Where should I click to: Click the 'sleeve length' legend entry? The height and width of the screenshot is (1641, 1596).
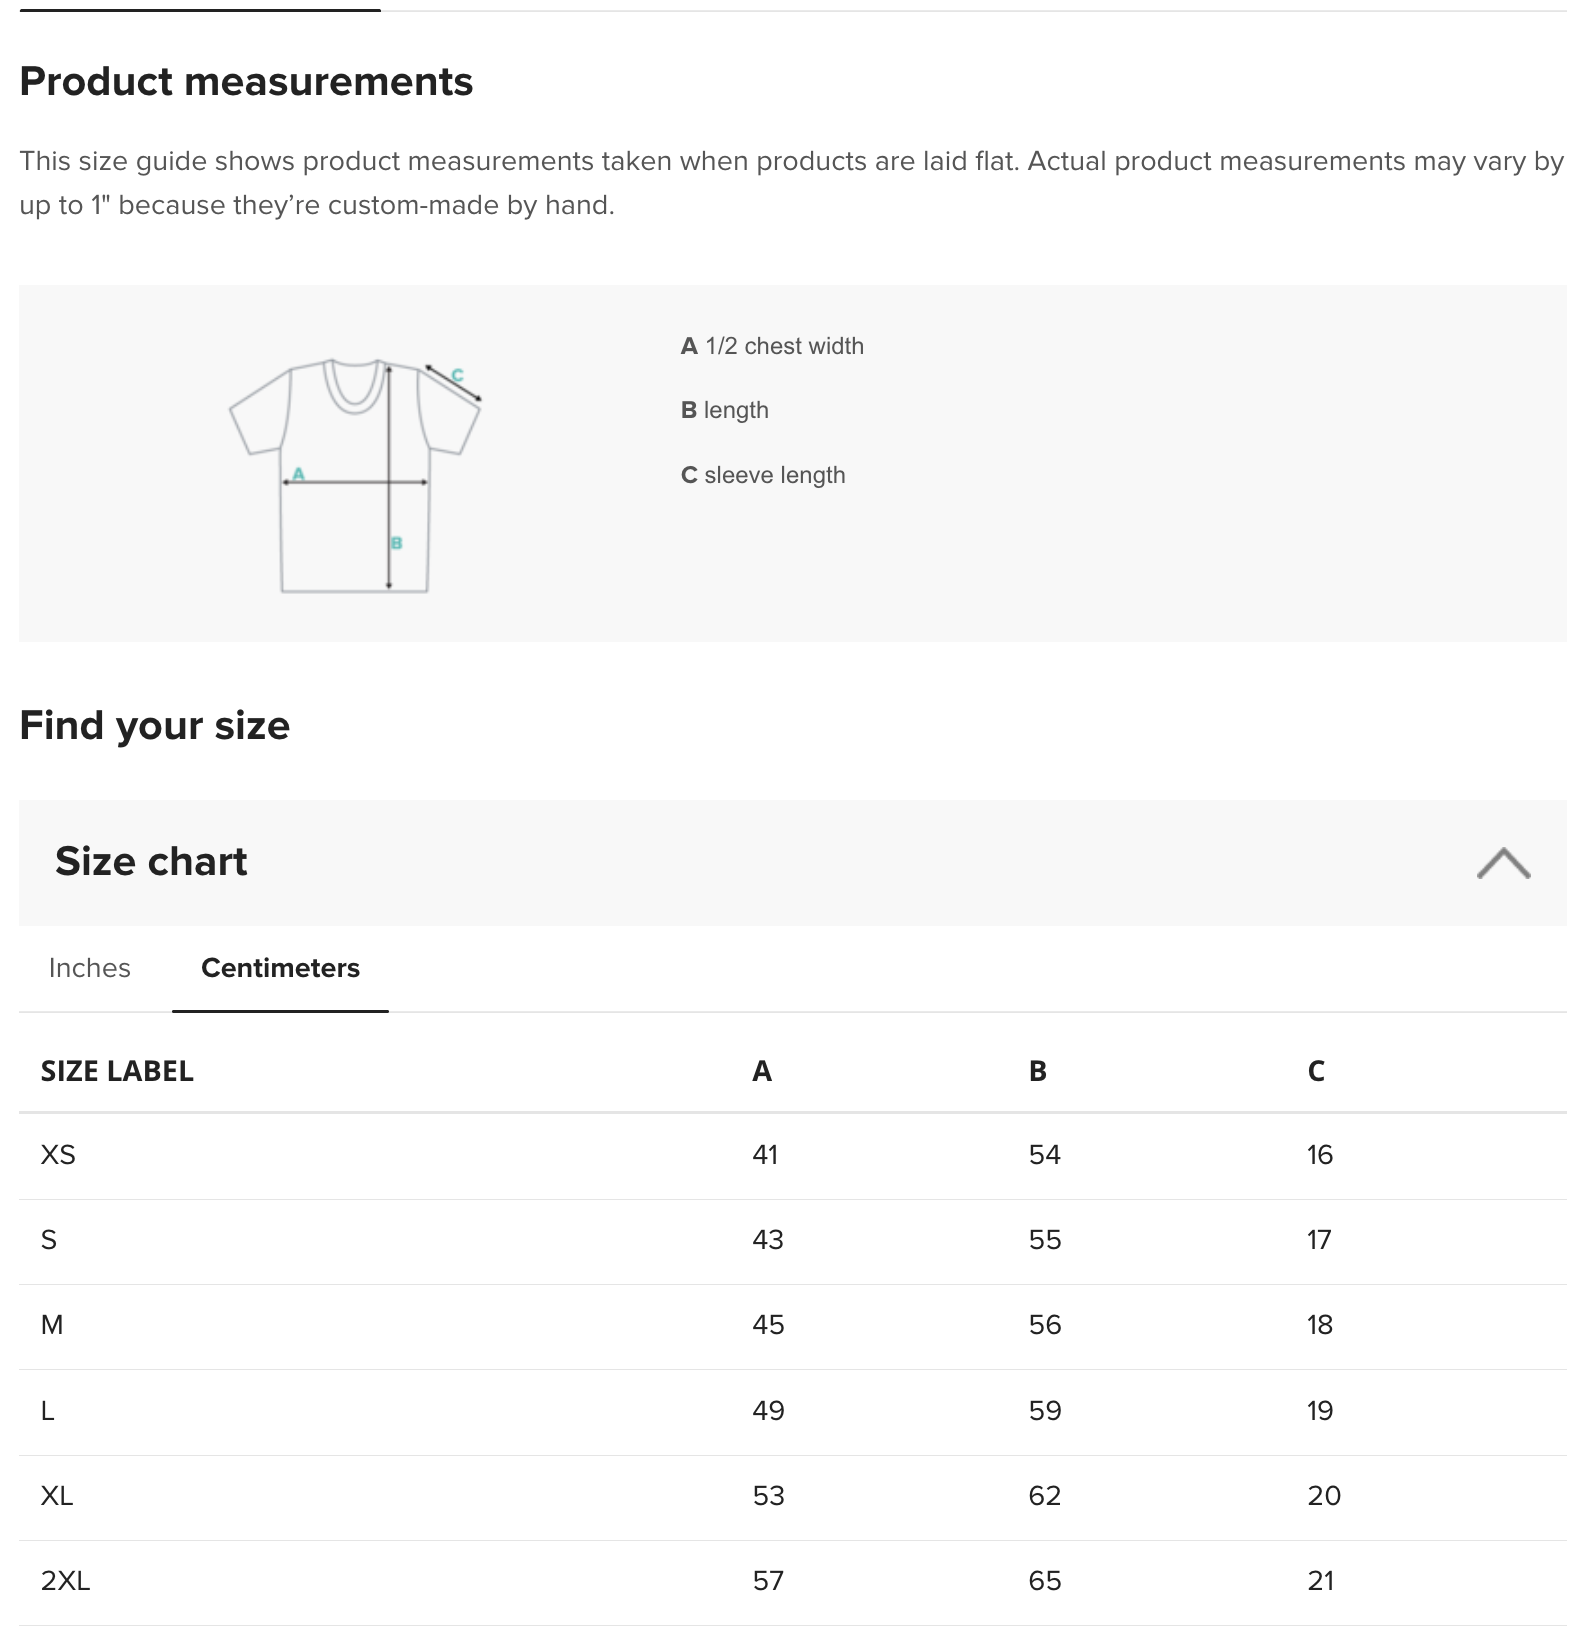tap(763, 475)
